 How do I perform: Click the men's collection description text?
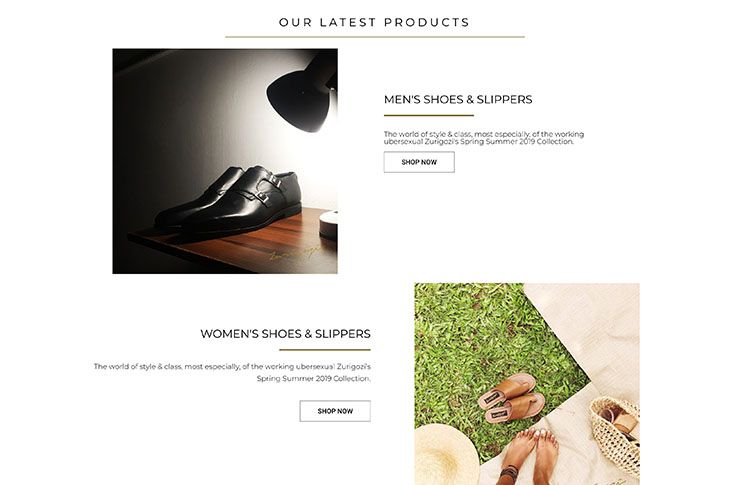pyautogui.click(x=484, y=138)
